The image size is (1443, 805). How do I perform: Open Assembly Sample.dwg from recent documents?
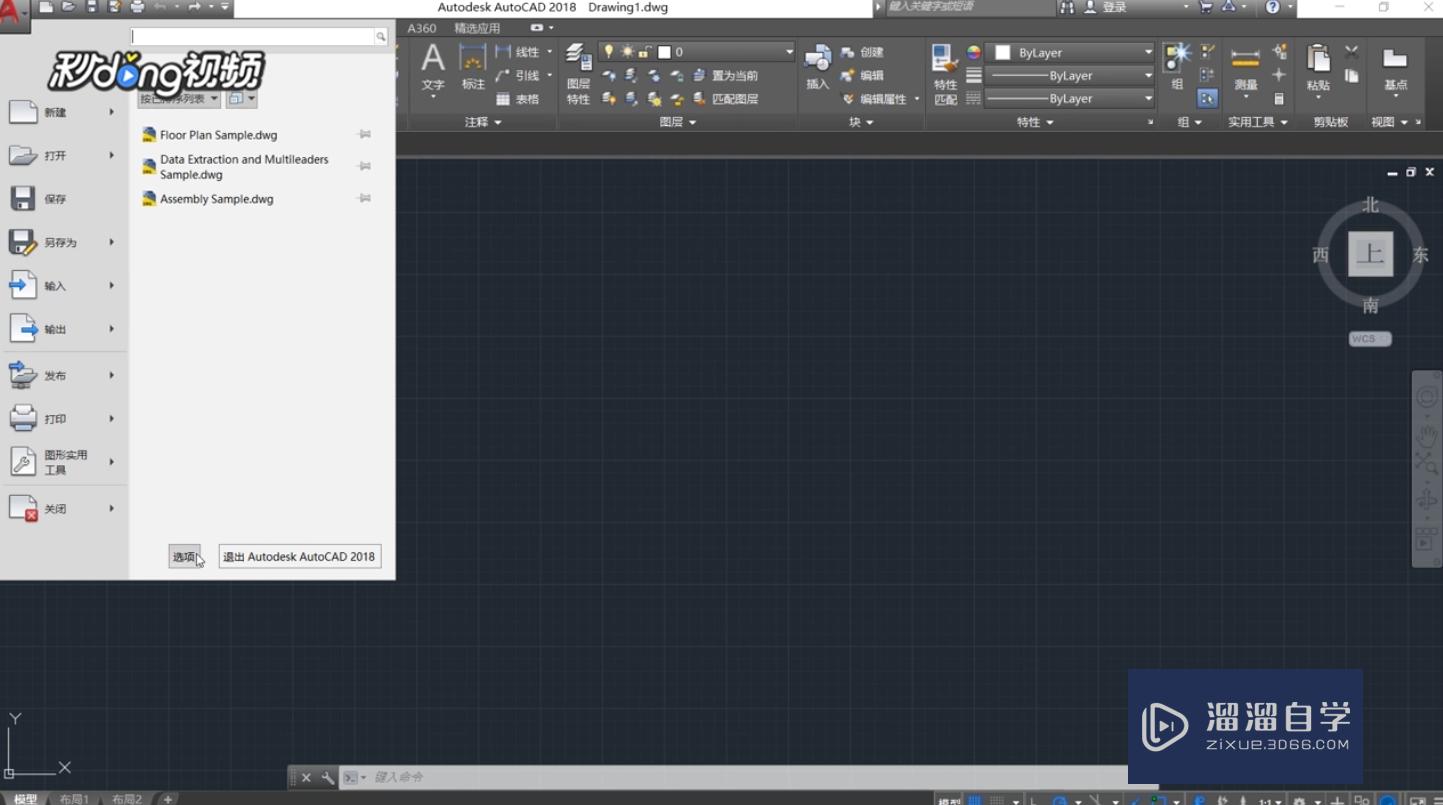tap(216, 199)
